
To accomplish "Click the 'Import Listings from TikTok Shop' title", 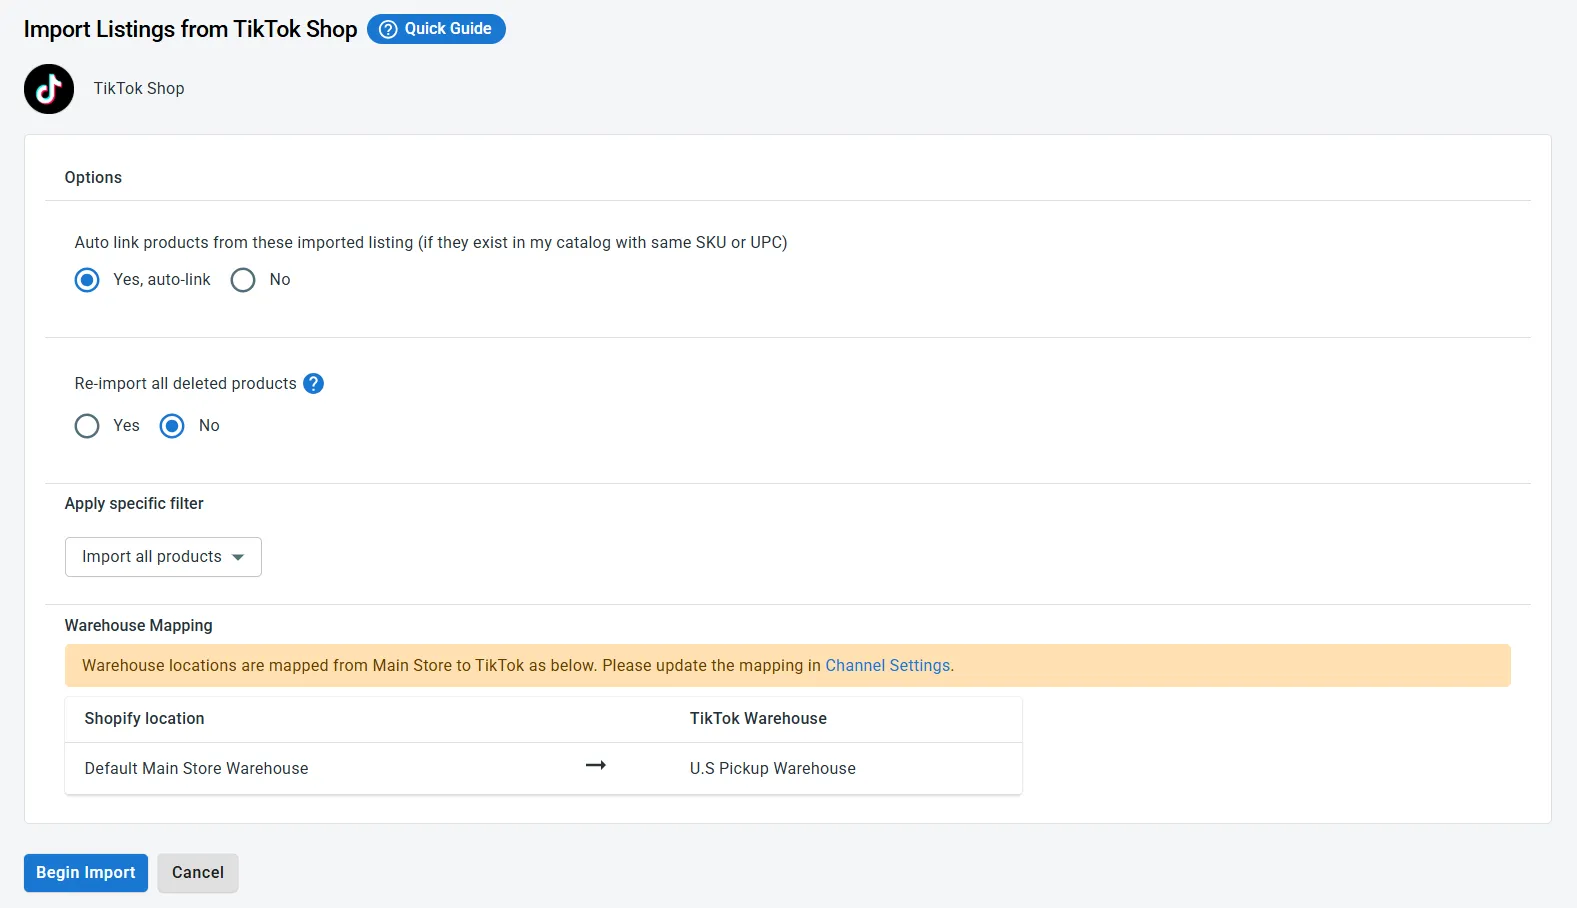I will tap(190, 30).
